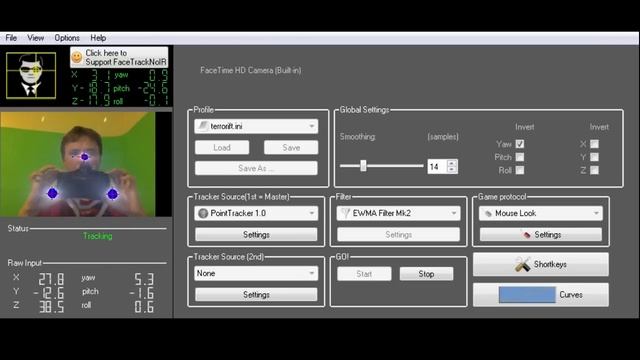Click Raw Input pitch value -1.6

(142, 293)
